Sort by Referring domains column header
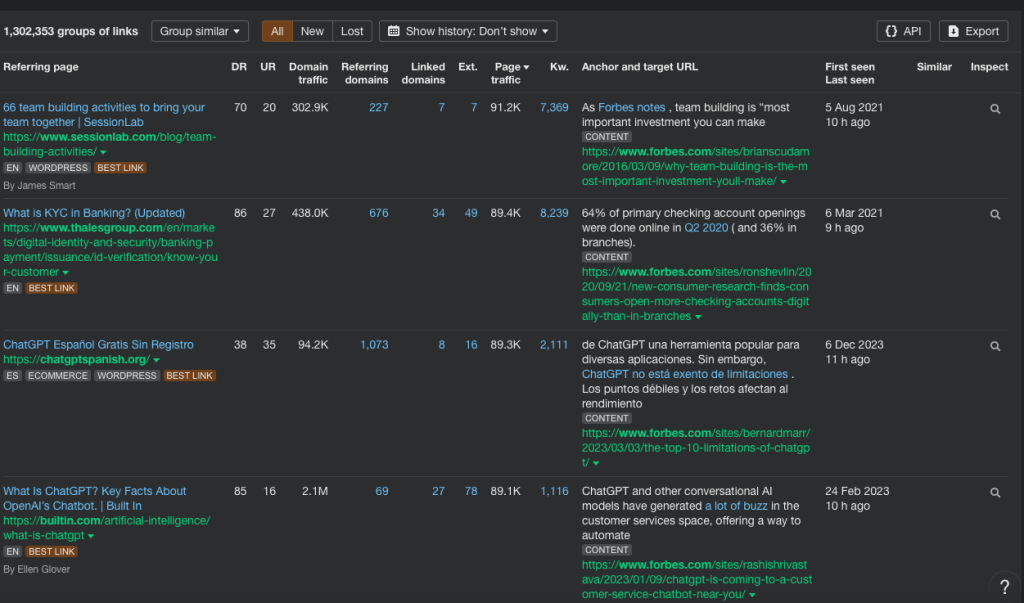 pyautogui.click(x=365, y=73)
